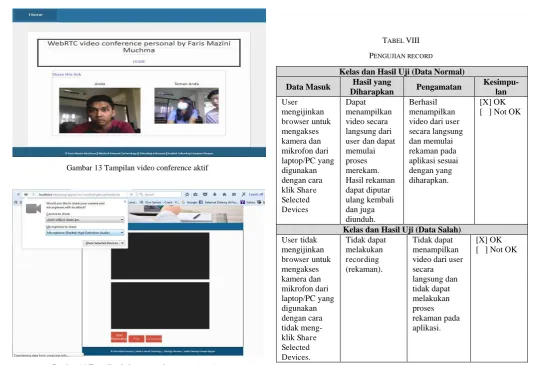Click the Teman Anda remote video feed

click(x=186, y=106)
